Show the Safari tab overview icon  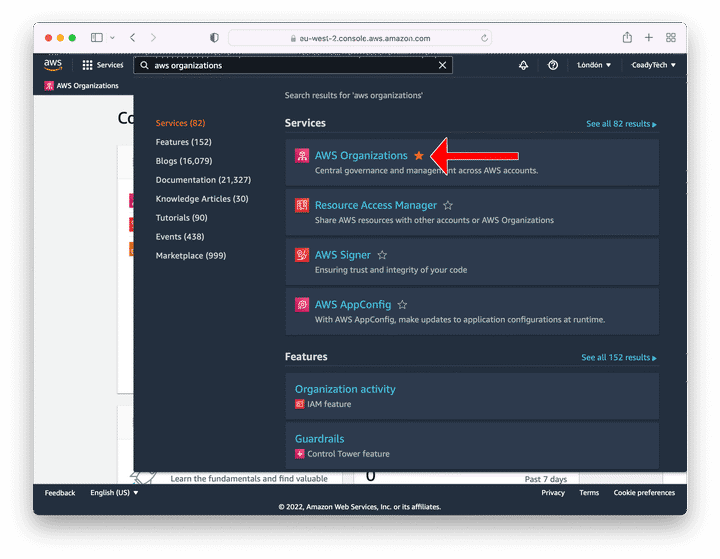coord(671,38)
